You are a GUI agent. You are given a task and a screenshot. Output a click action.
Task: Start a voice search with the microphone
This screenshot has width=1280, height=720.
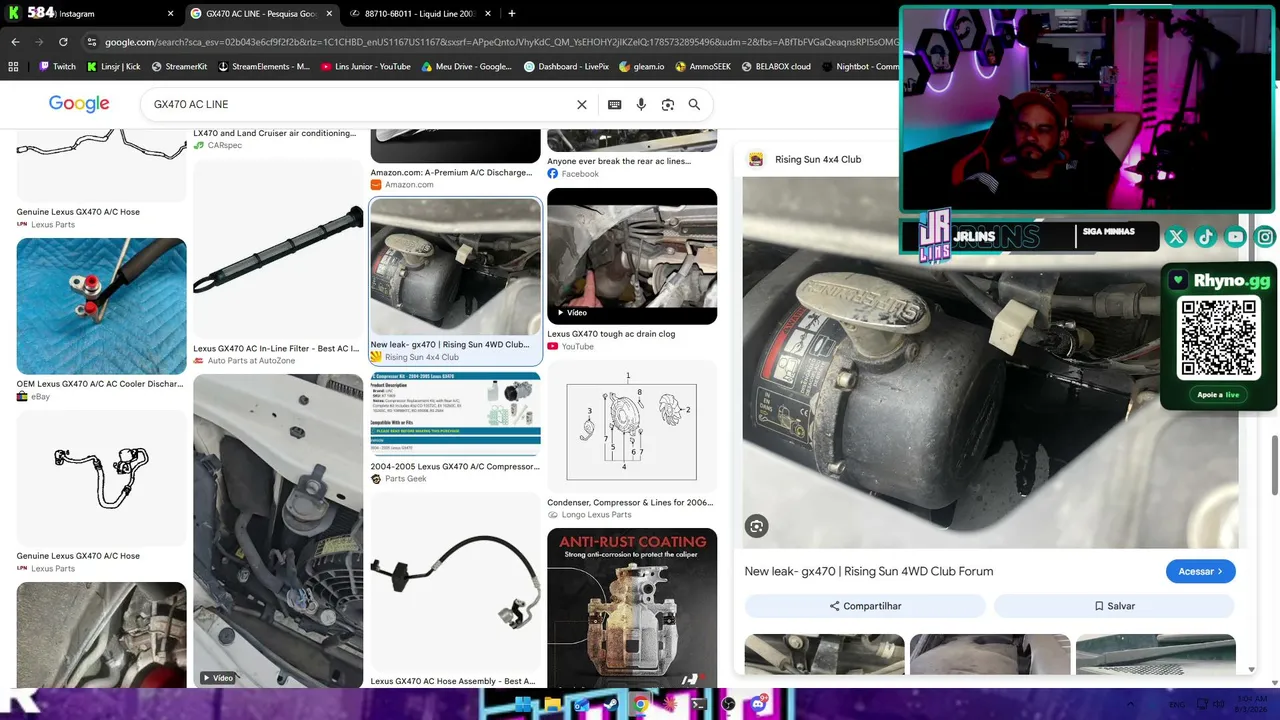click(x=641, y=104)
